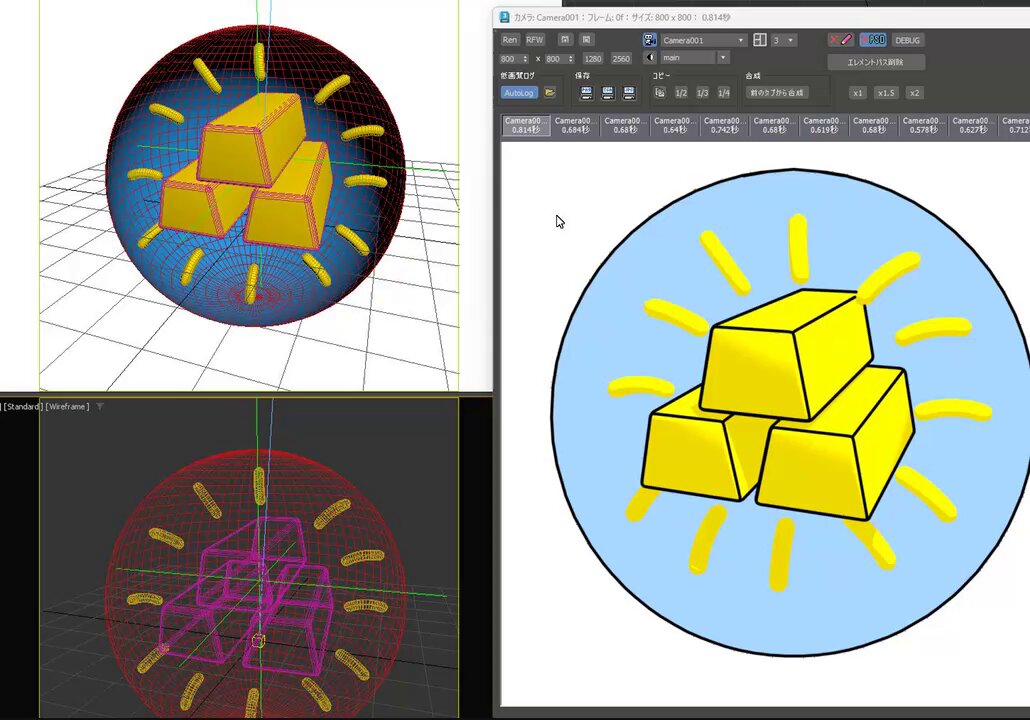Select the render tab showing 0.619秒
1030x720 pixels.
[x=824, y=125]
